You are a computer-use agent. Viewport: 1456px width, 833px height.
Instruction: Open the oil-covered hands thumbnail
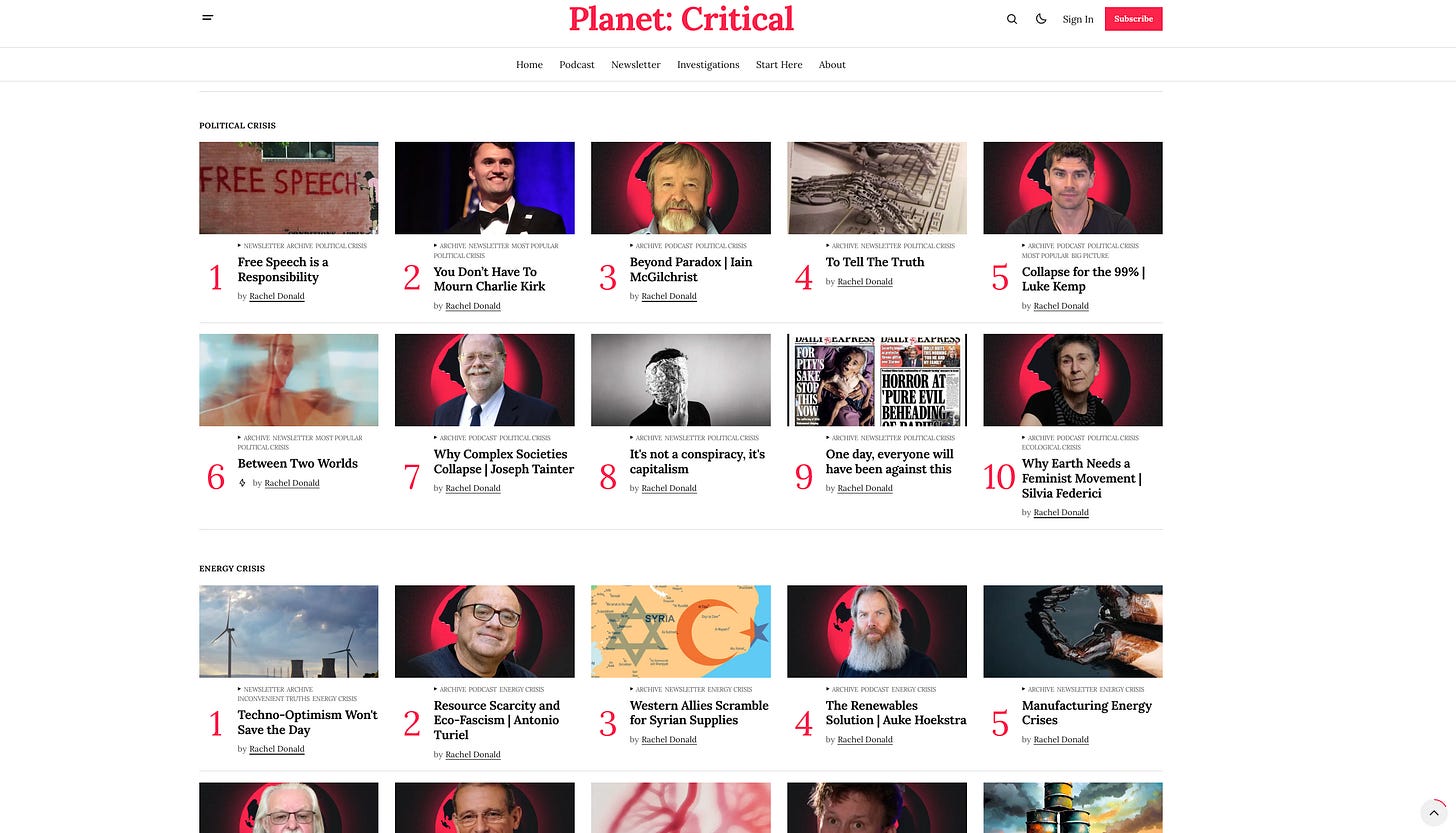pos(1073,632)
